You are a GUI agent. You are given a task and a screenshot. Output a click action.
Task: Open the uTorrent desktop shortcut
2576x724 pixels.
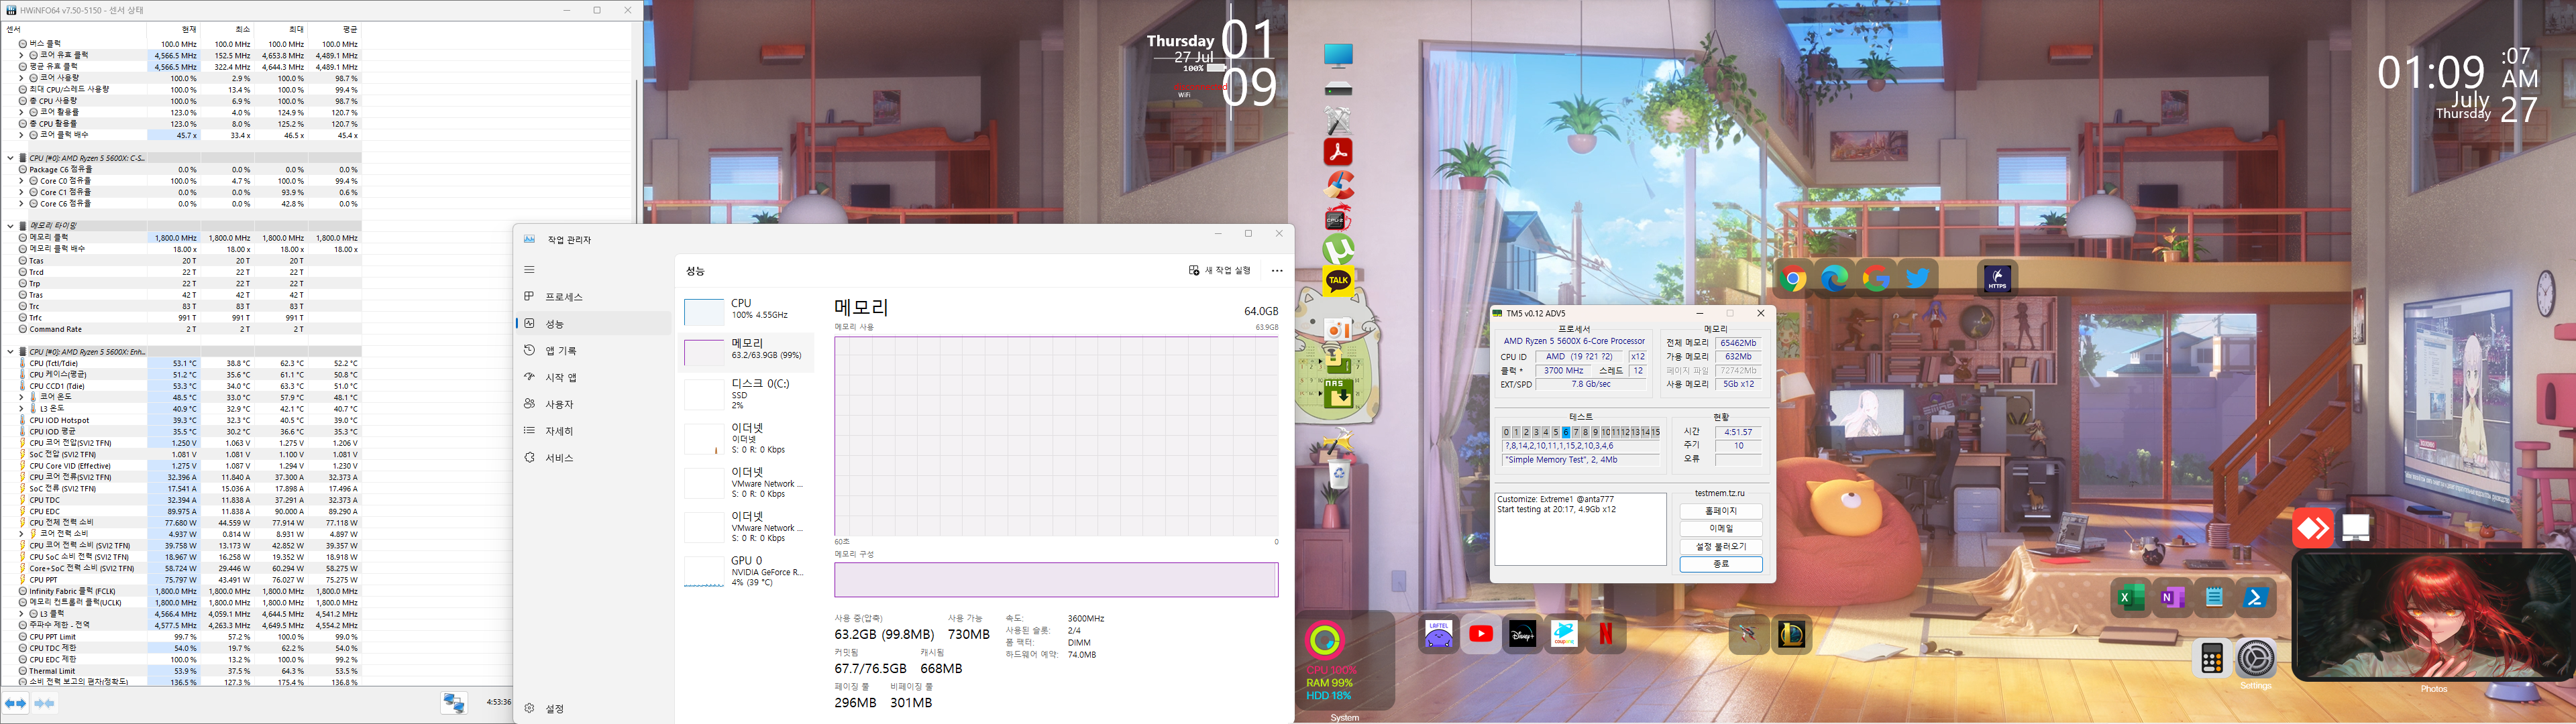1338,249
